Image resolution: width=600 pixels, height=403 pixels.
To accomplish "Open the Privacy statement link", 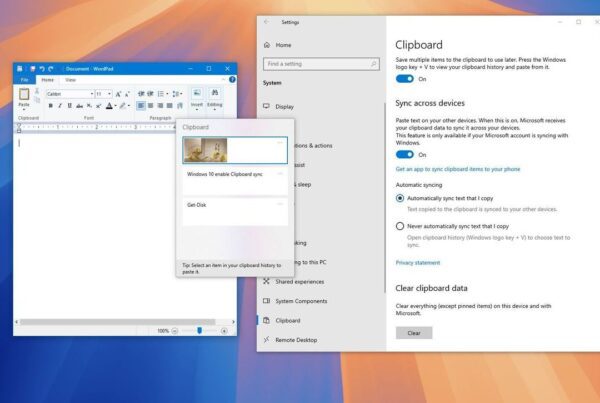I will 418,263.
